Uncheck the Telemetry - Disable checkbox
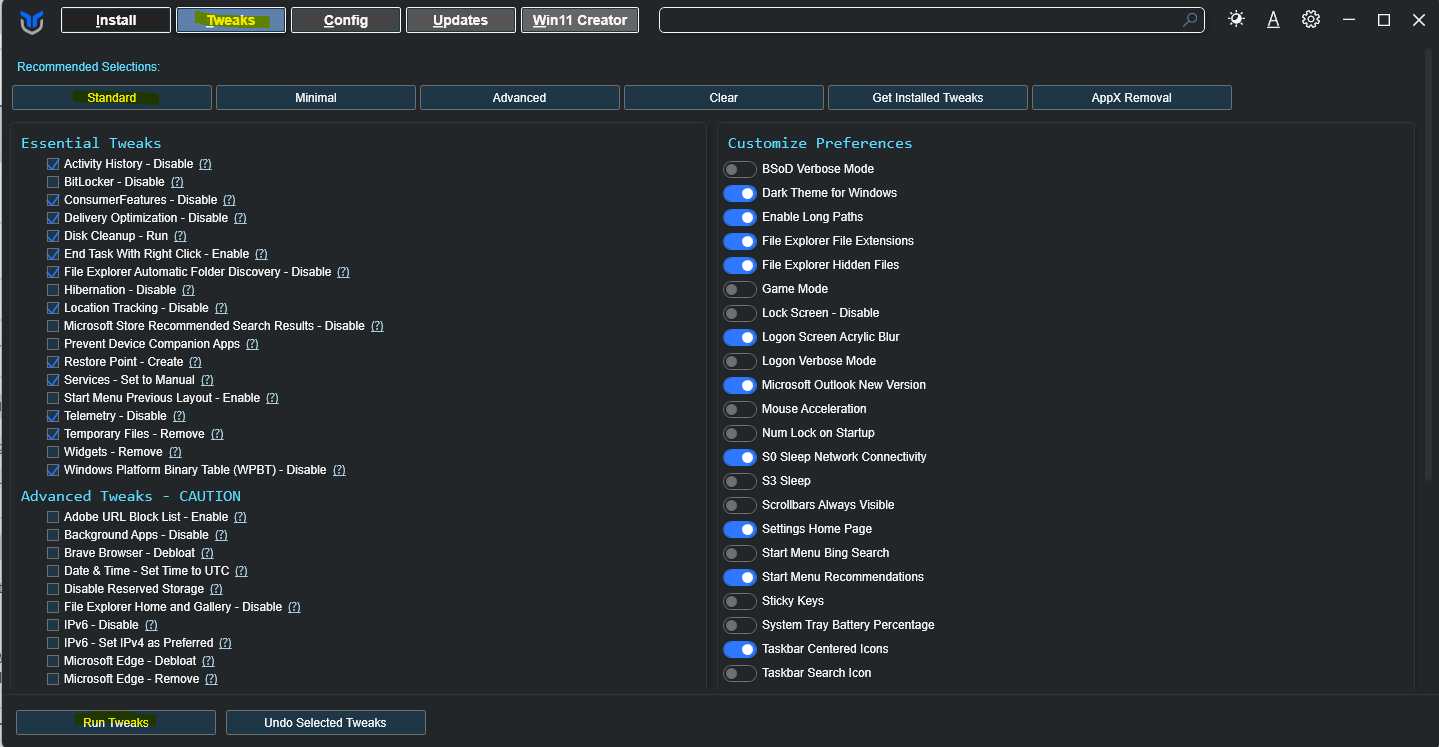The height and width of the screenshot is (747, 1439). pos(53,416)
